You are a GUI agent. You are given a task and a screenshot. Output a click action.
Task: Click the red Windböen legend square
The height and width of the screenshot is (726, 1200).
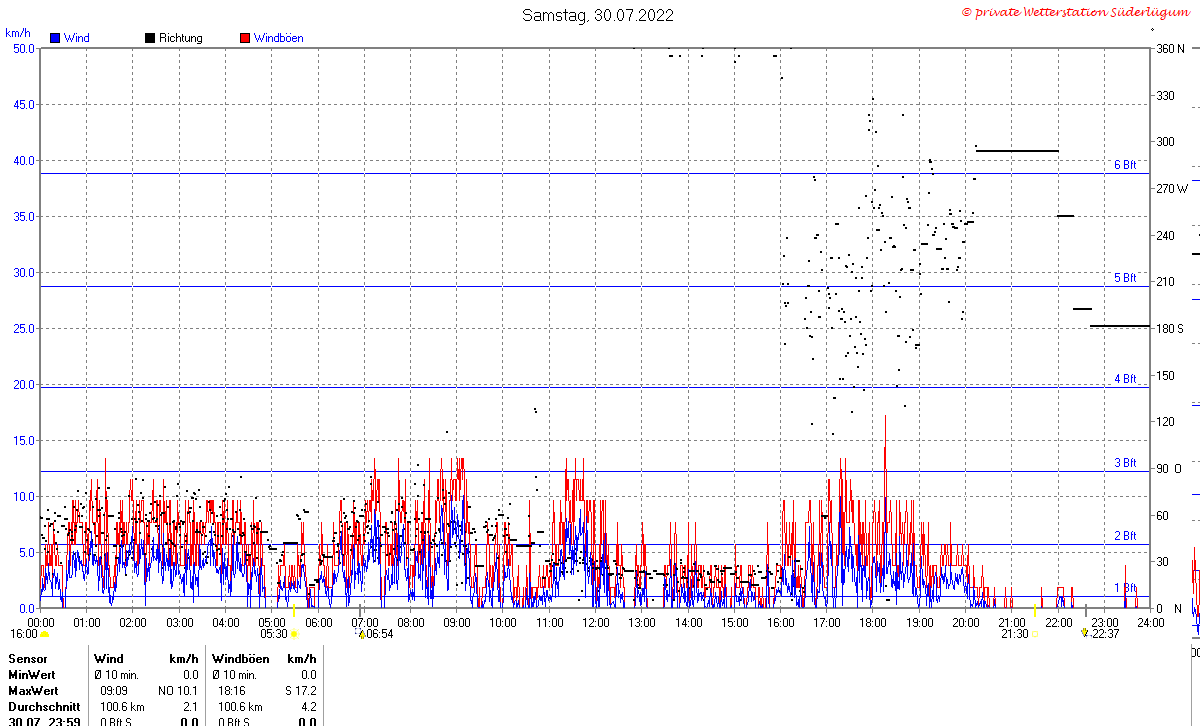click(x=245, y=38)
